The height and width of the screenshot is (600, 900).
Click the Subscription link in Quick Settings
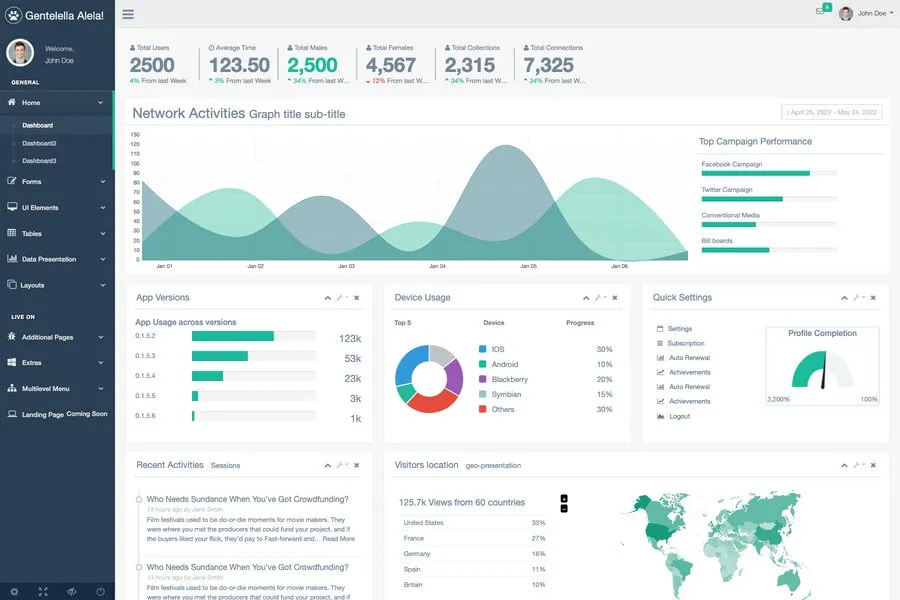pos(686,343)
